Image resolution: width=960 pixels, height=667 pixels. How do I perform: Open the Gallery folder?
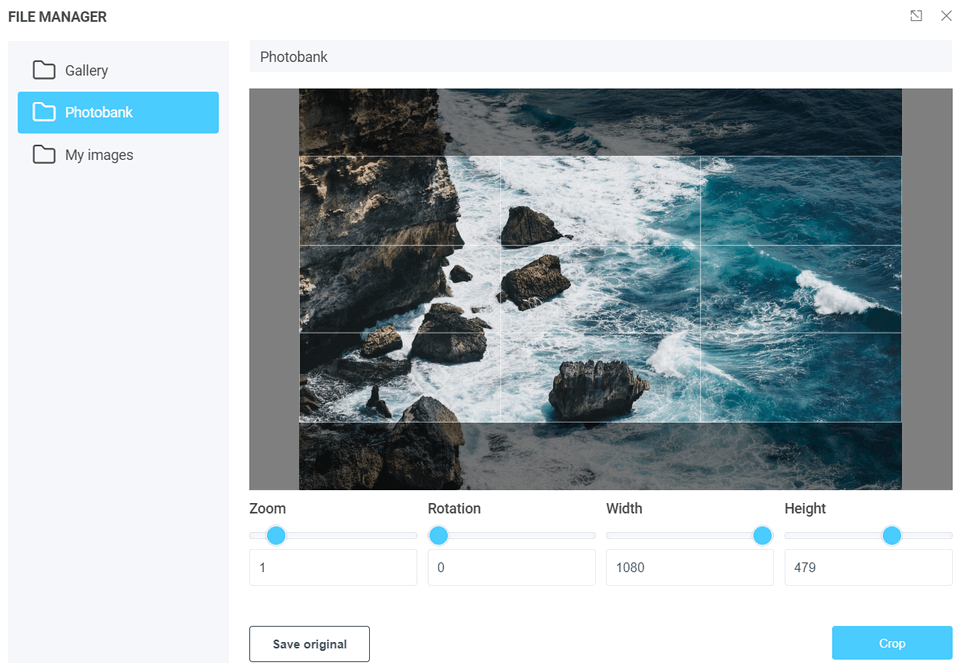coord(86,71)
